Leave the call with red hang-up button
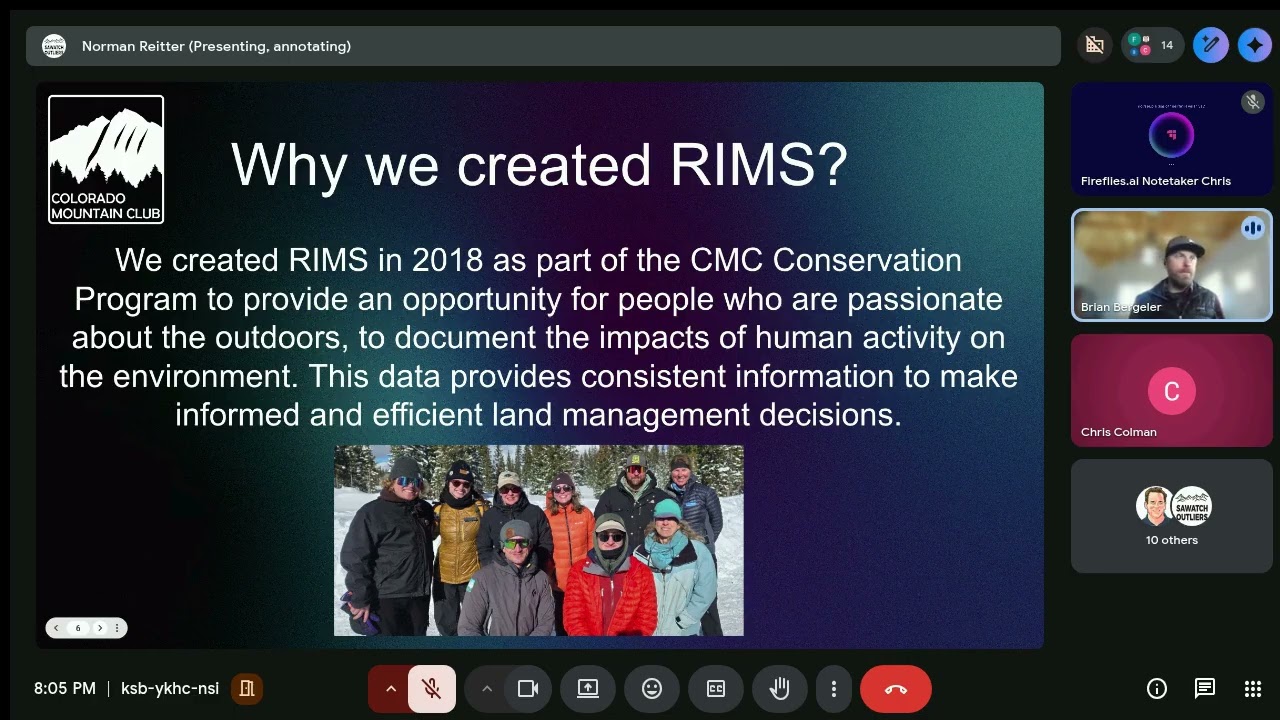Viewport: 1280px width, 720px height. (x=896, y=689)
